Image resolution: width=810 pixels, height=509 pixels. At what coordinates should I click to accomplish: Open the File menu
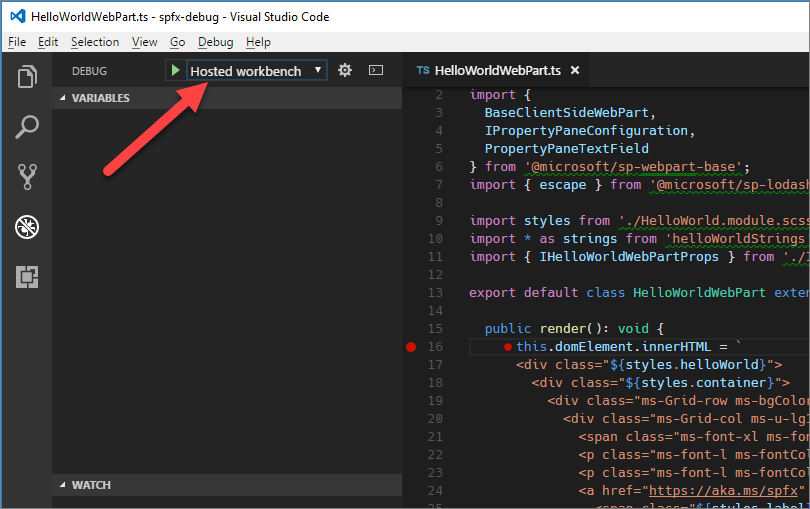click(x=17, y=42)
